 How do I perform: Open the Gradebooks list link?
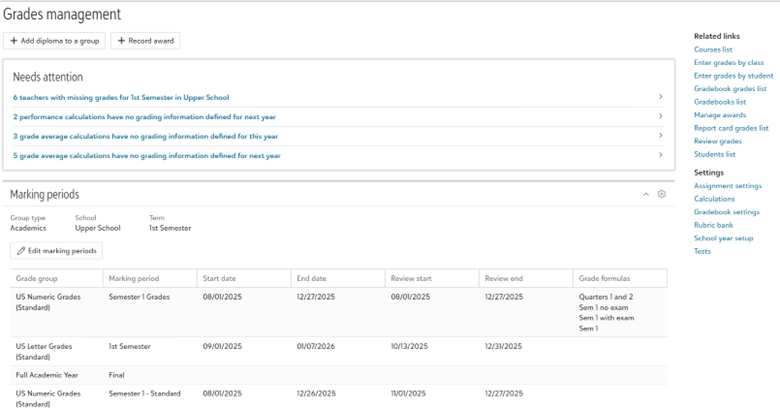coord(720,102)
